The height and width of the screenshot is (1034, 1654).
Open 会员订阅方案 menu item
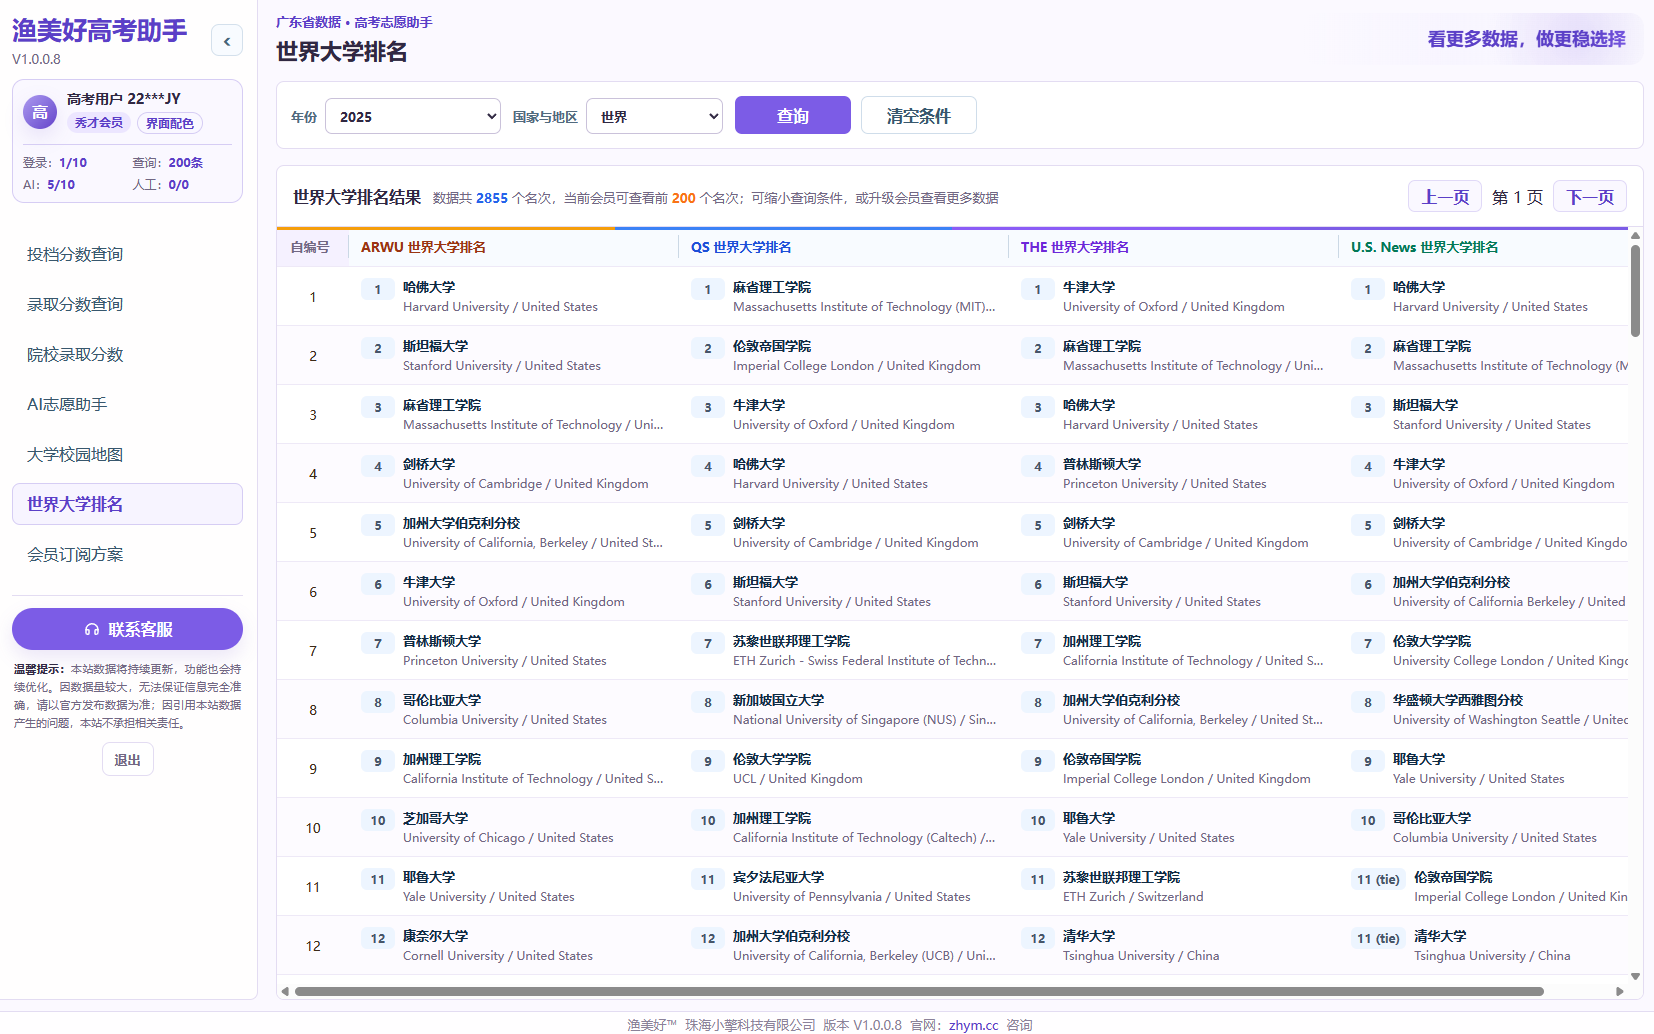(127, 554)
